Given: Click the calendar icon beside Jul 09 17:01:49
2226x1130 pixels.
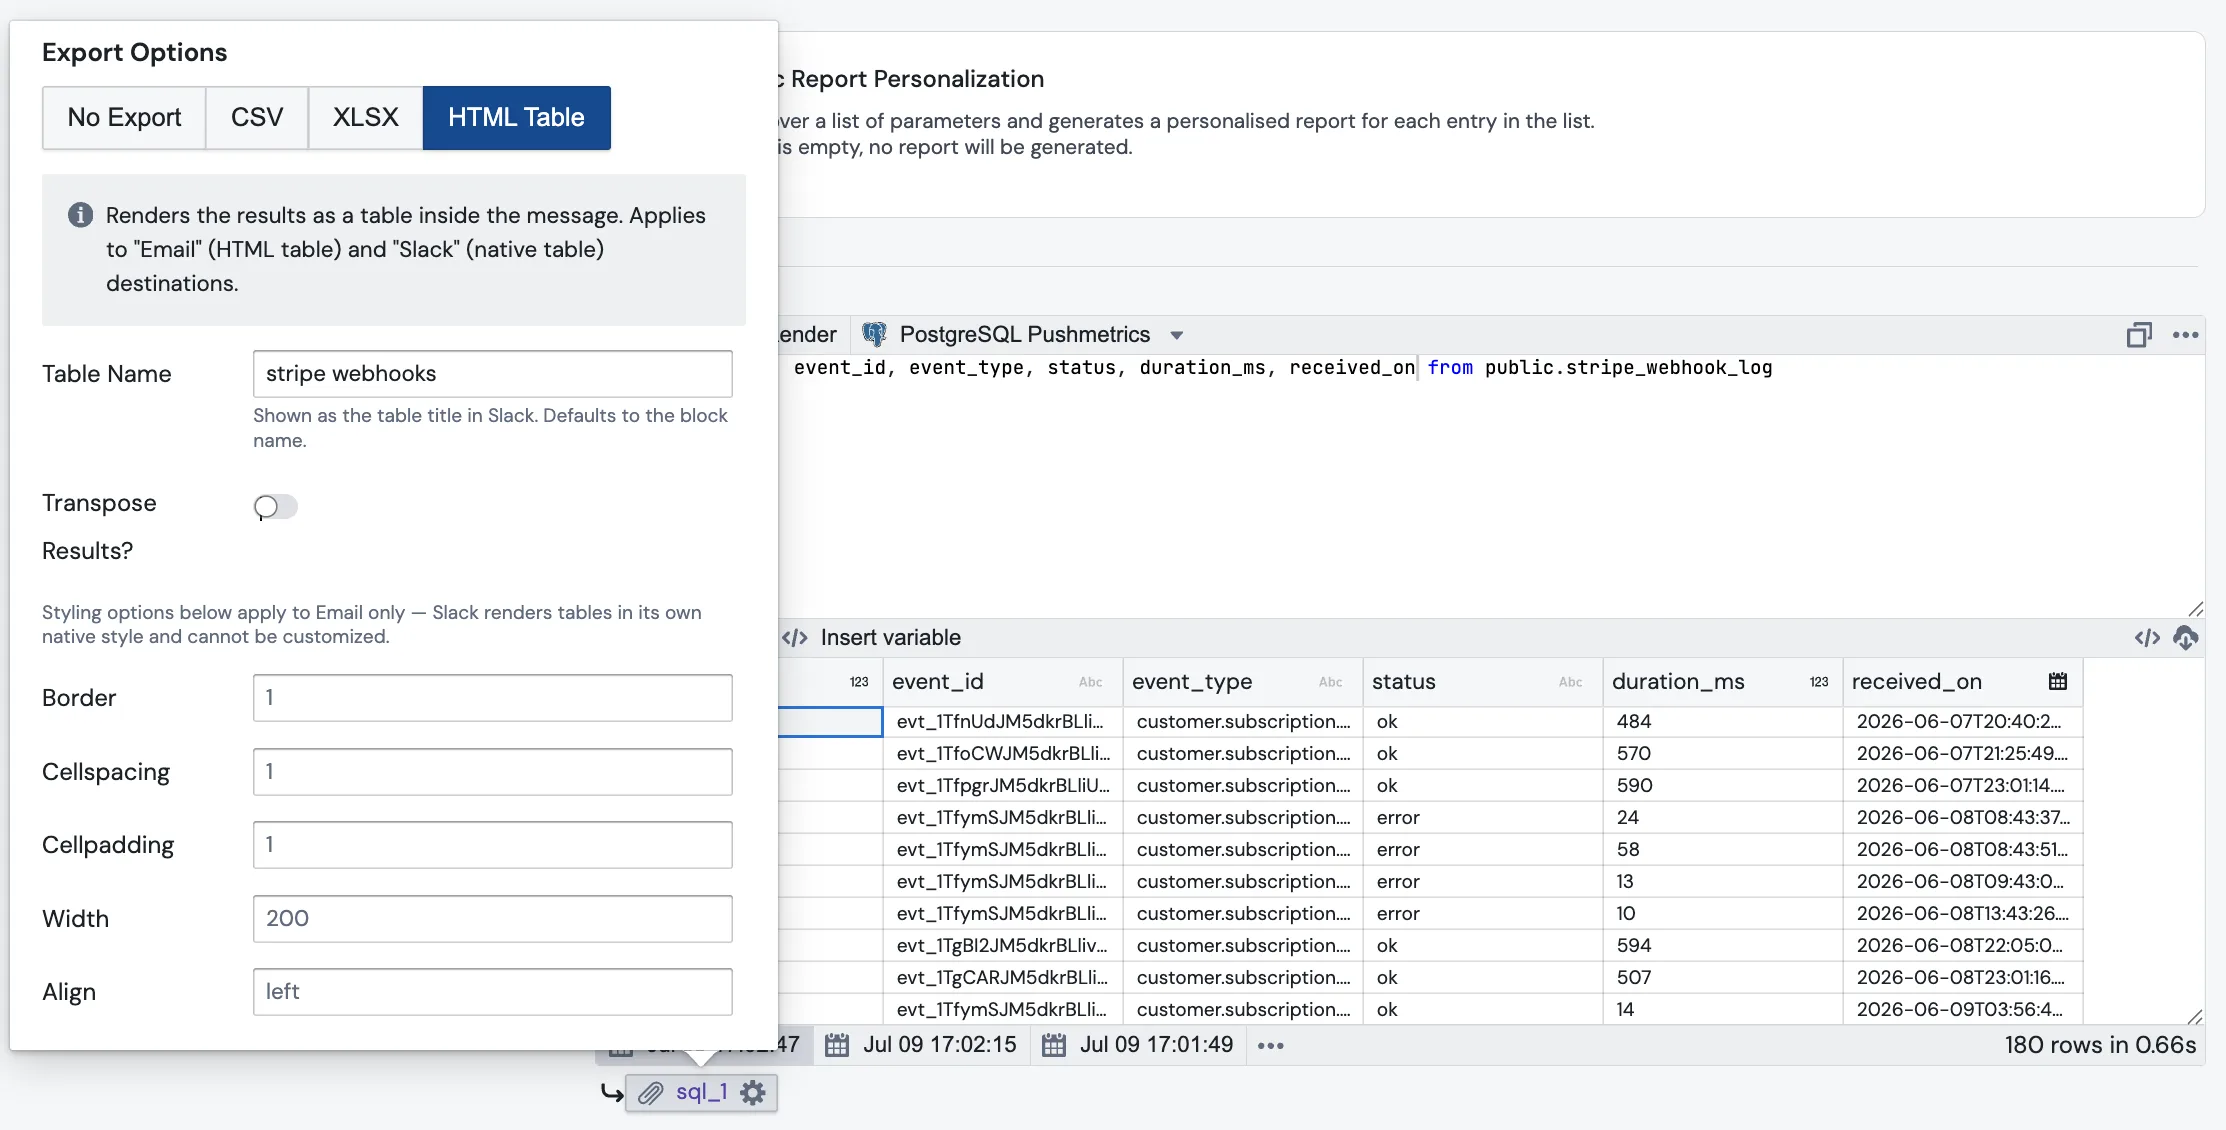Looking at the screenshot, I should click(1054, 1045).
